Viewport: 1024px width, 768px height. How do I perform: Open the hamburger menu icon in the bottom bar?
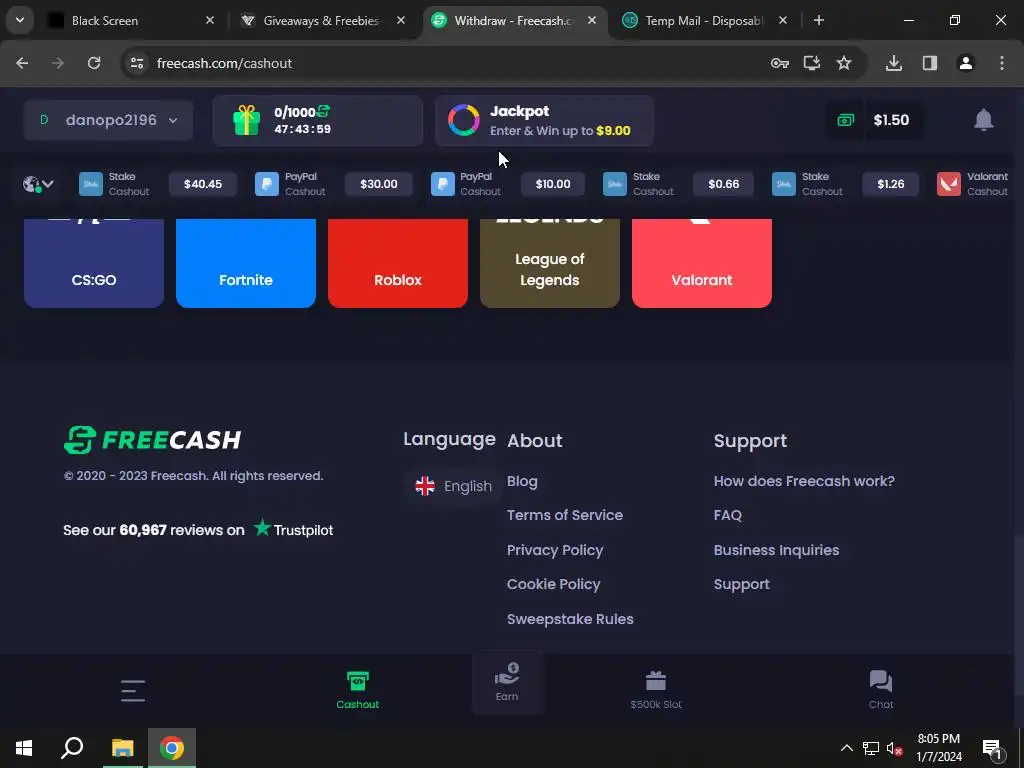pos(133,690)
